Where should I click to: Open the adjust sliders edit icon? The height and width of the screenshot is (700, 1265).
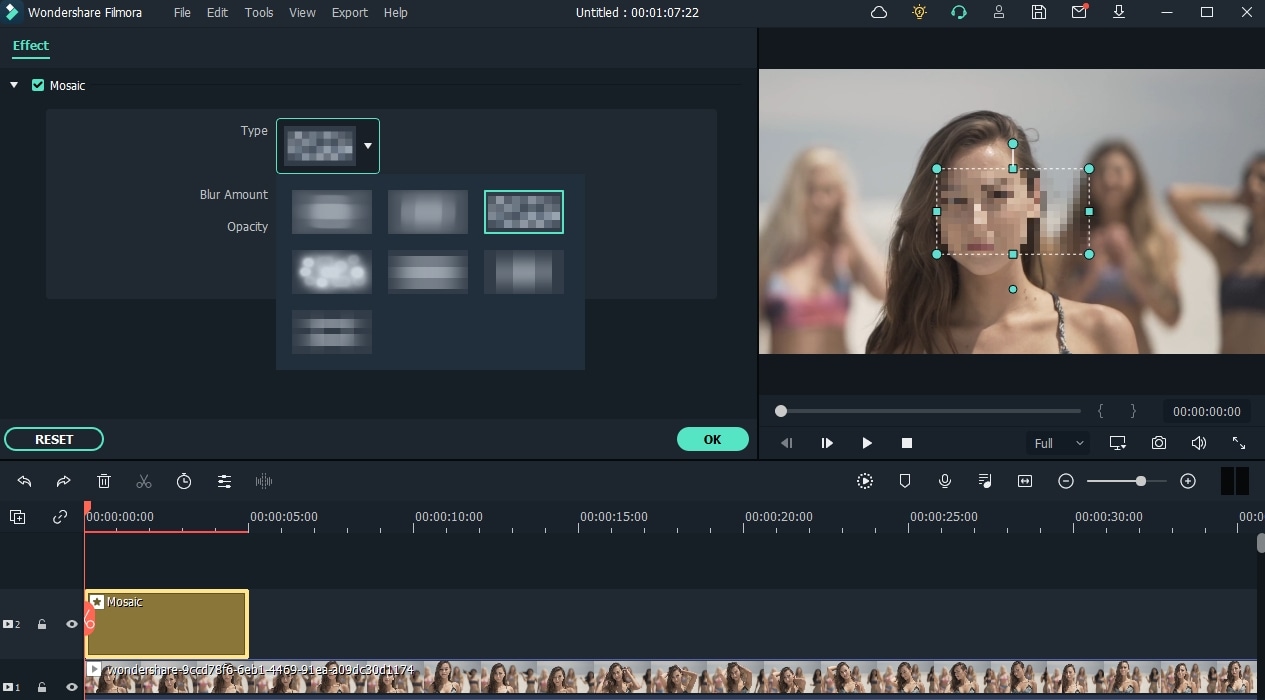pos(224,481)
